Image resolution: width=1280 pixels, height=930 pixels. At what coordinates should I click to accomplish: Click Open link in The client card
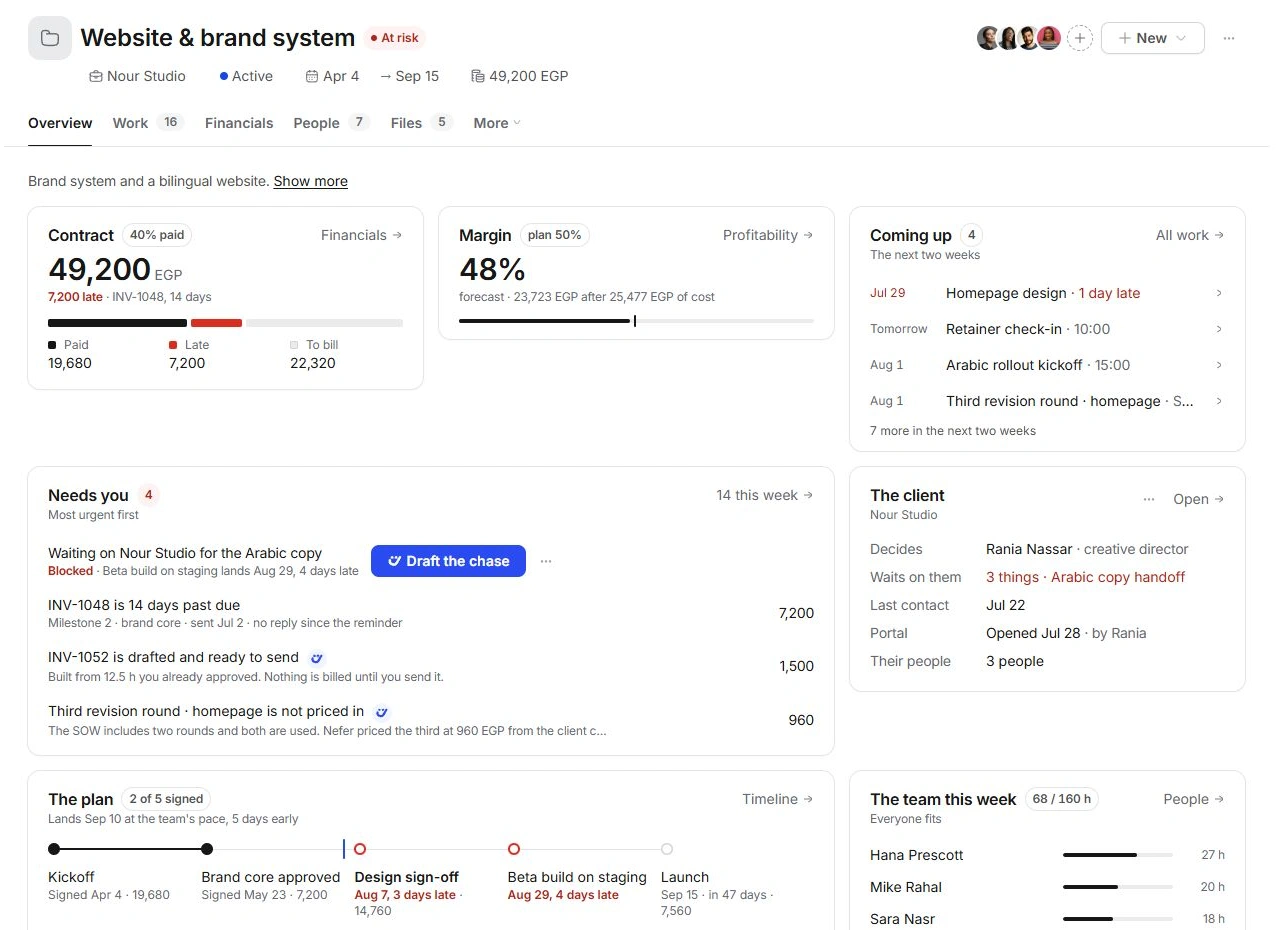1199,499
